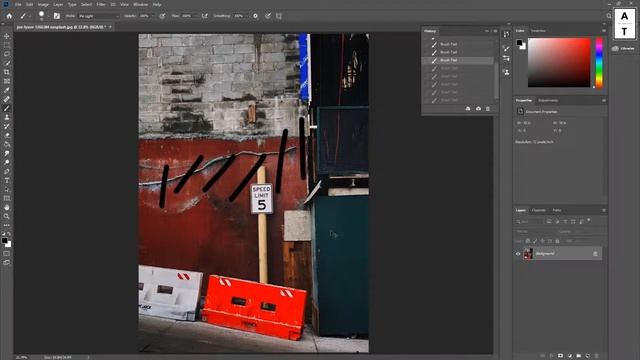640x360 pixels.
Task: Delete current state trash icon in History panel
Action: (488, 109)
